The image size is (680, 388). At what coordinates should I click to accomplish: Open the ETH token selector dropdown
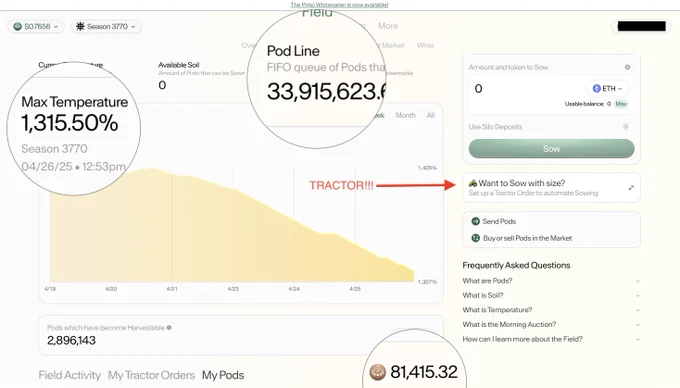[x=607, y=88]
